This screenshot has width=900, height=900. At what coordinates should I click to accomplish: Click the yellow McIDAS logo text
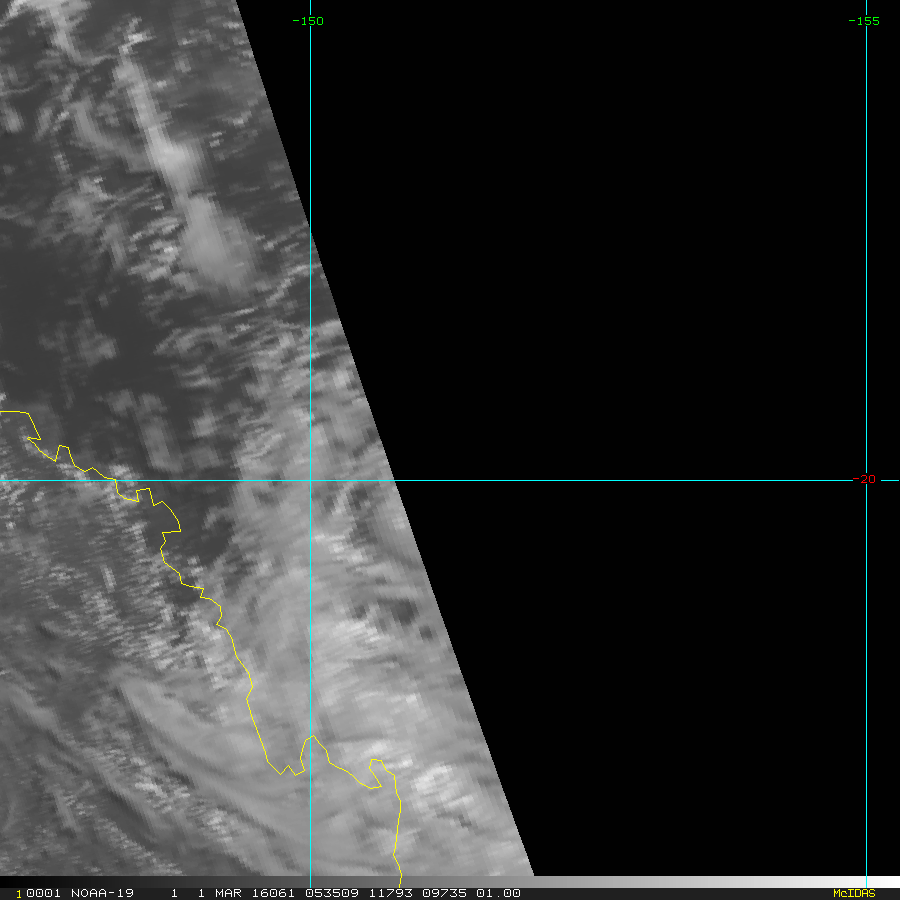click(854, 893)
